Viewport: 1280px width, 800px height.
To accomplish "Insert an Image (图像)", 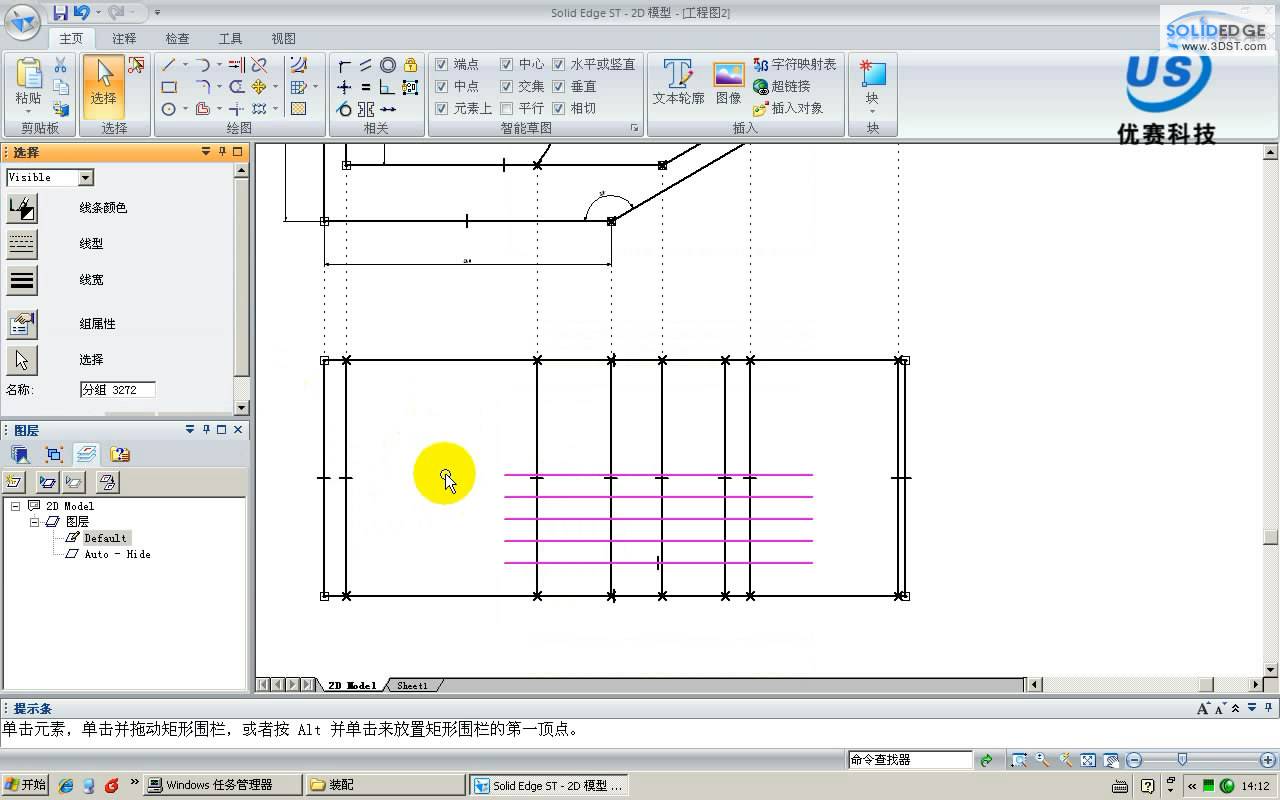I will [x=728, y=82].
